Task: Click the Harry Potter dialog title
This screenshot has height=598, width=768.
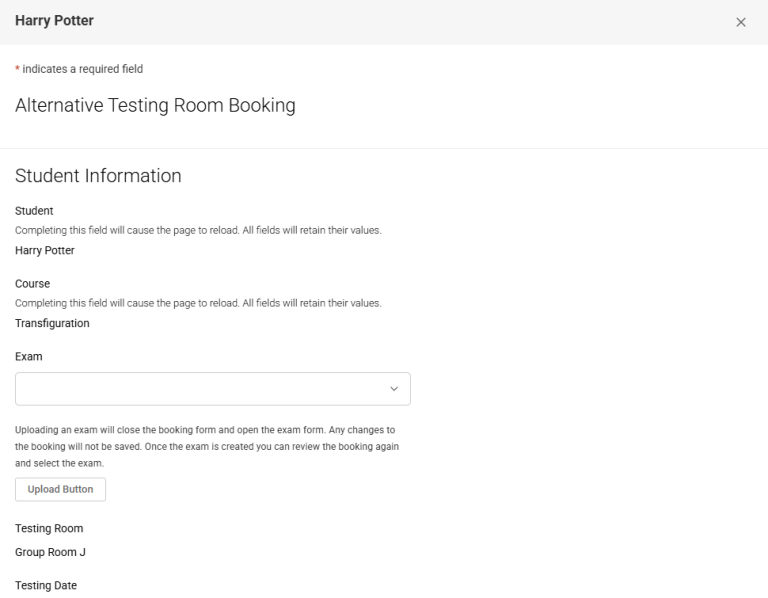Action: click(x=54, y=21)
